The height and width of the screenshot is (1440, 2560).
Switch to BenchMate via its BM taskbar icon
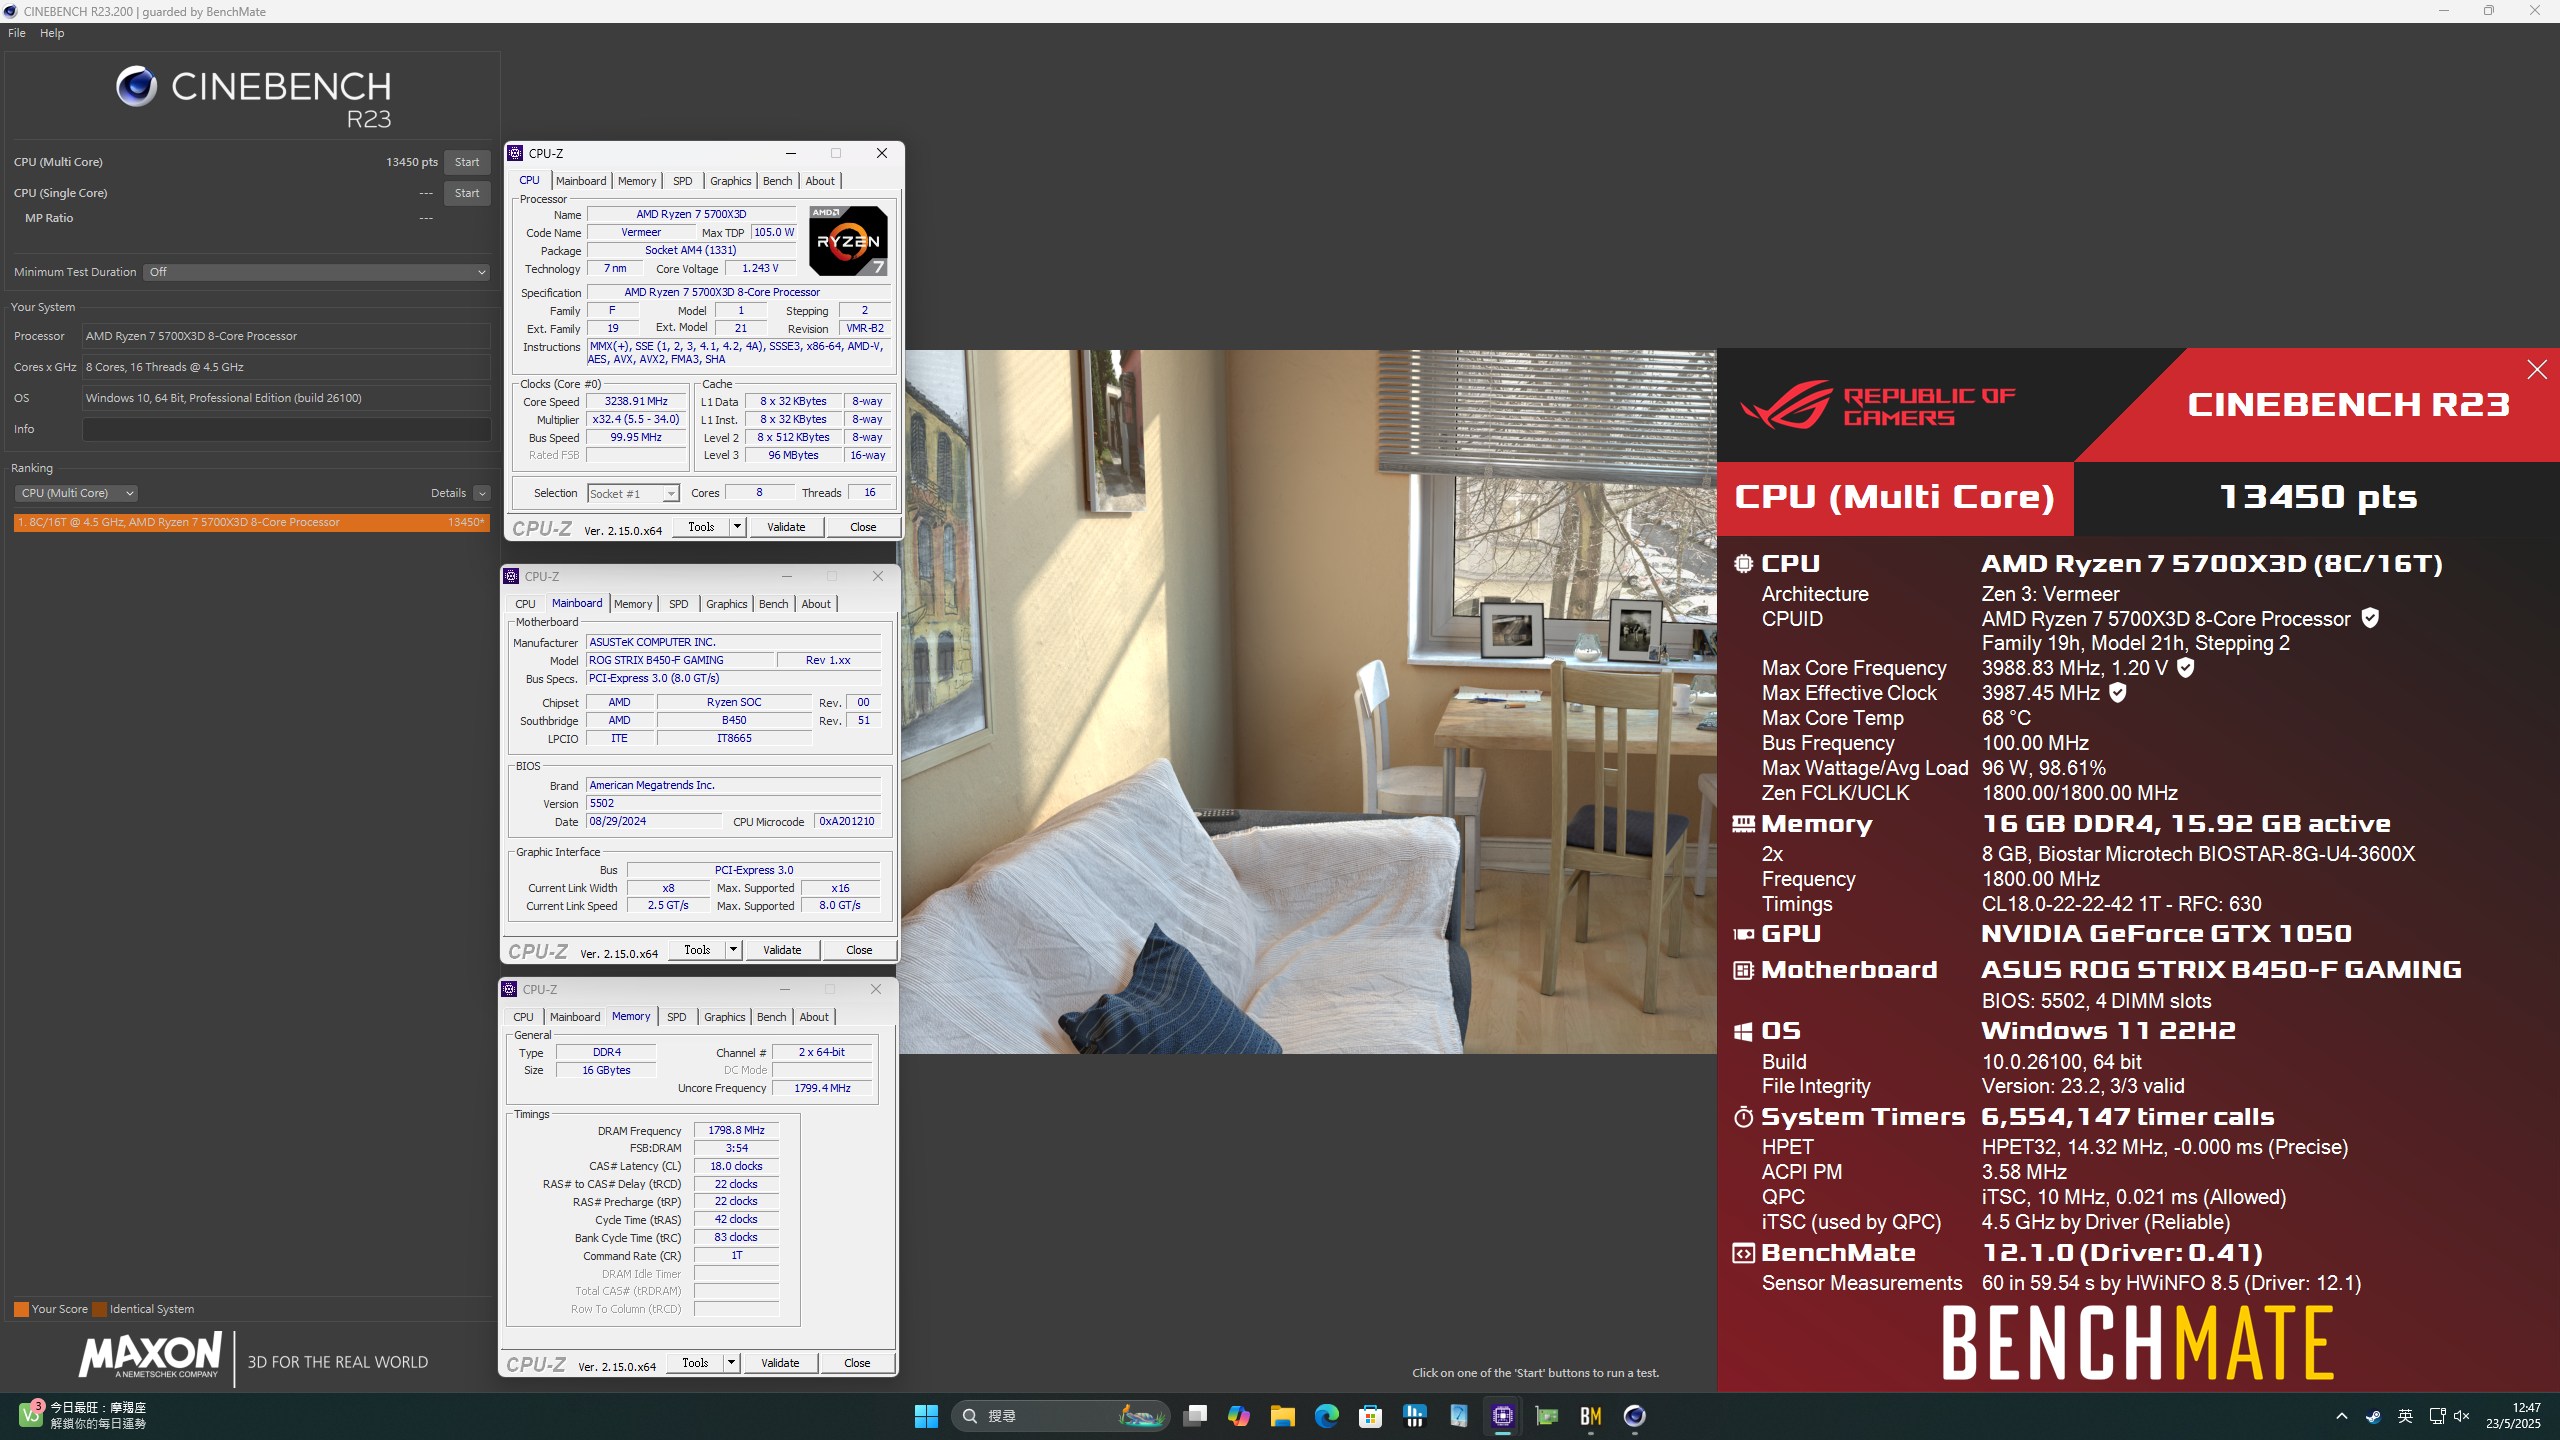pos(1591,1416)
